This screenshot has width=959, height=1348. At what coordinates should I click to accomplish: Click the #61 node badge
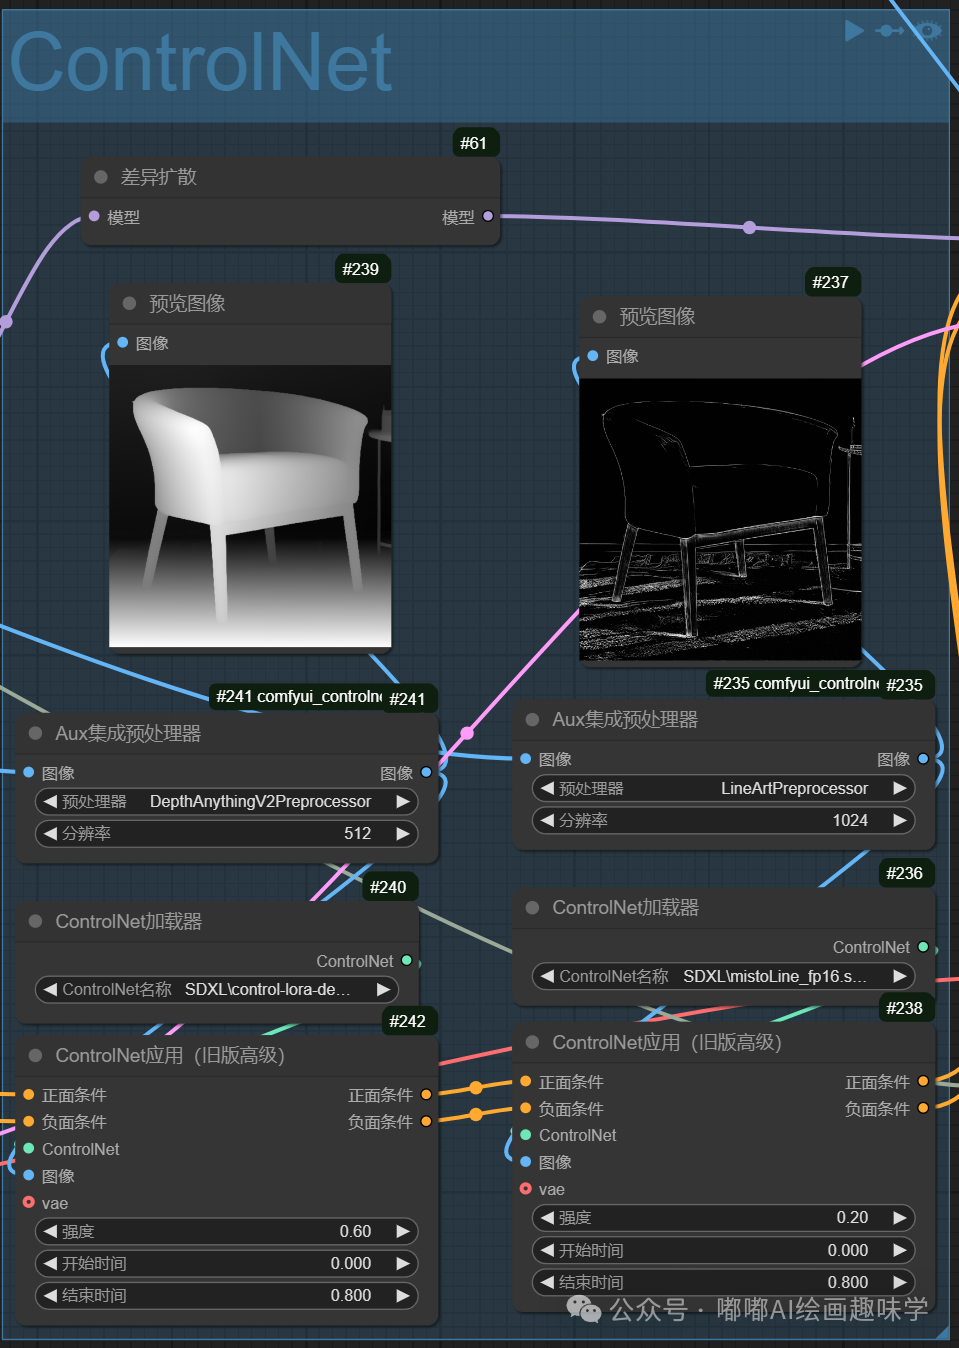[474, 143]
